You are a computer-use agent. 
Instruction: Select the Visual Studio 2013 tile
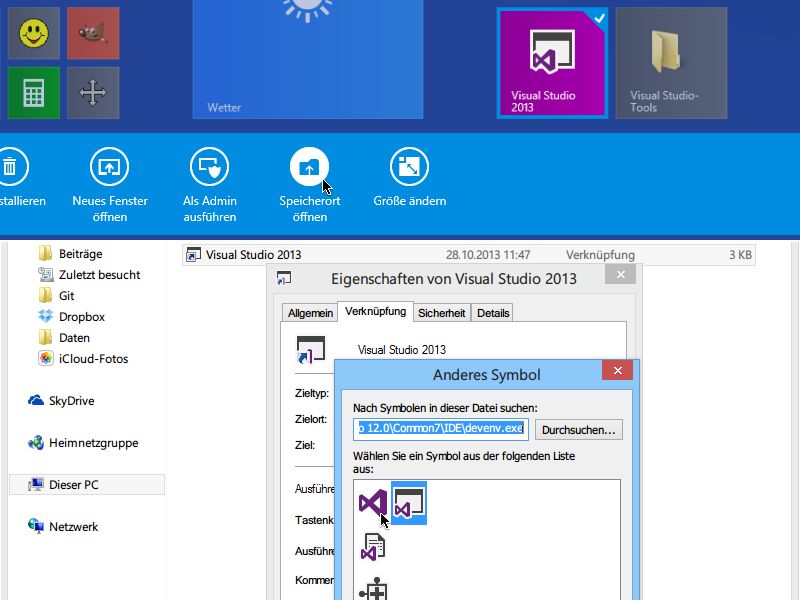[x=552, y=63]
